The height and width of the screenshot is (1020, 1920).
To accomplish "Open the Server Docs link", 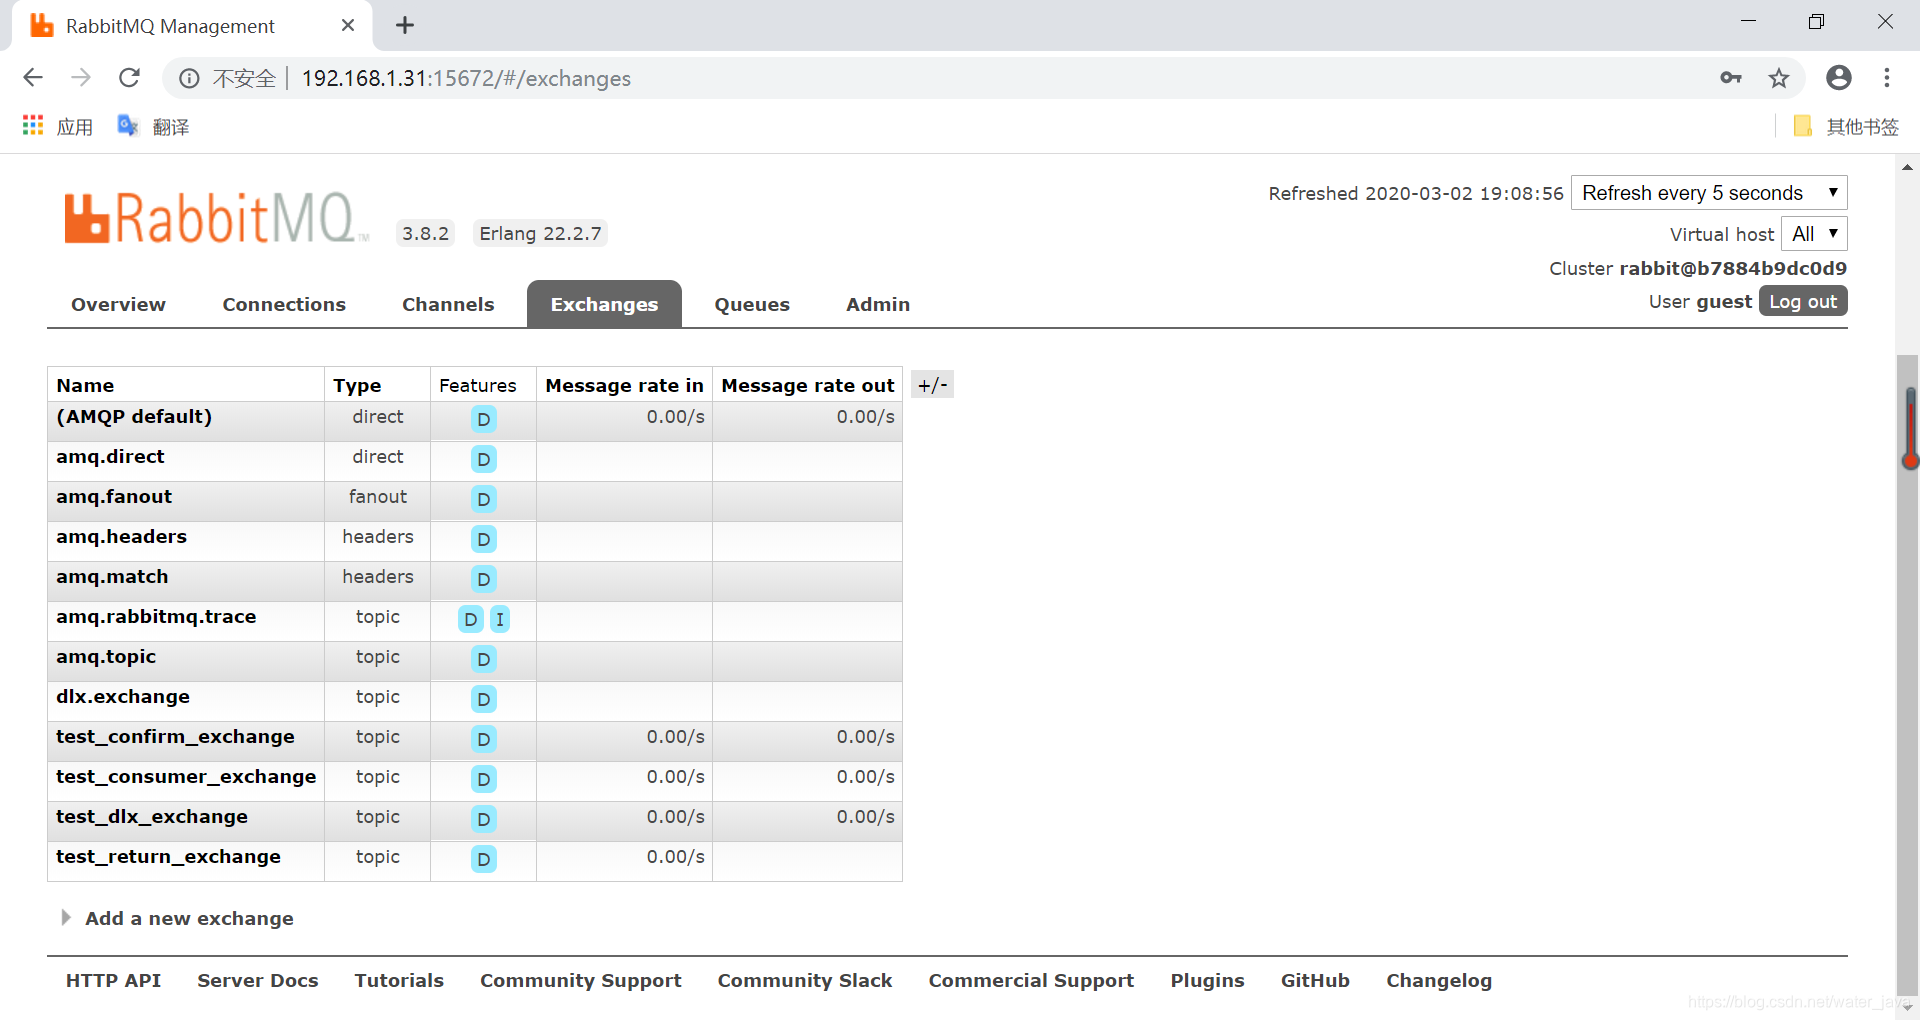I will click(x=258, y=980).
